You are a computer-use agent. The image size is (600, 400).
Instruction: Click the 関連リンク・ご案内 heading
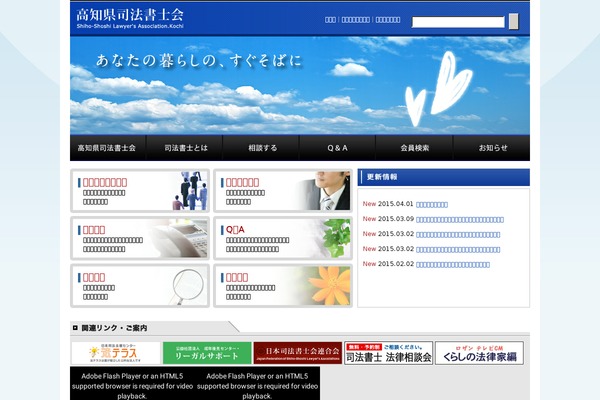[114, 328]
